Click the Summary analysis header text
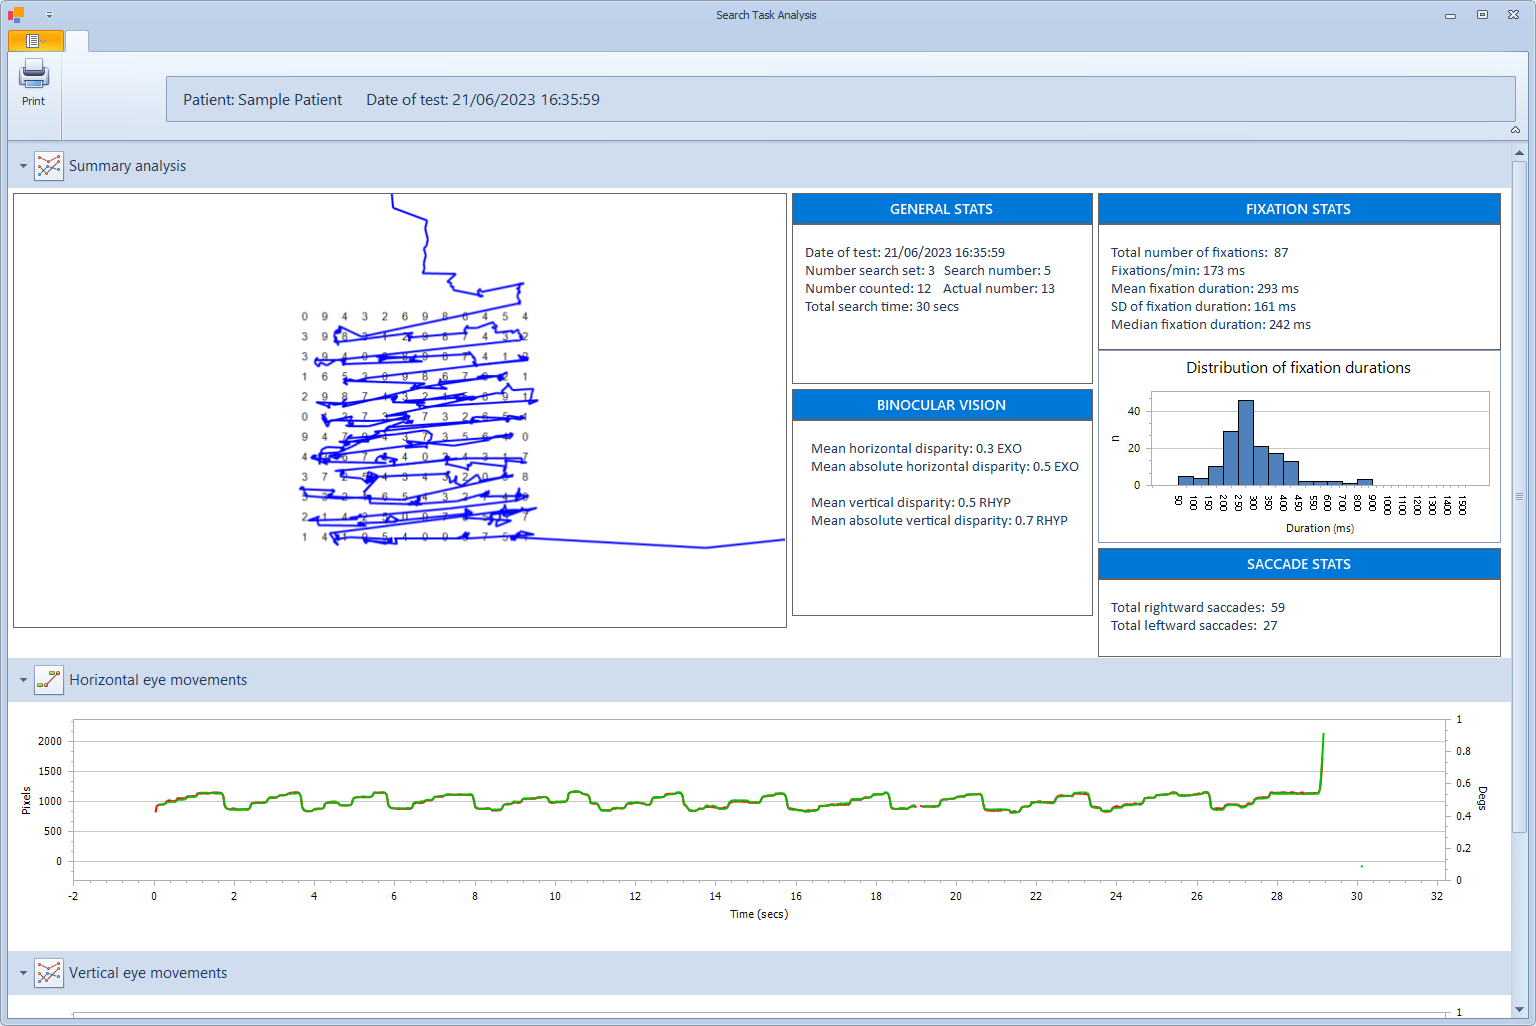The height and width of the screenshot is (1026, 1536). 127,166
